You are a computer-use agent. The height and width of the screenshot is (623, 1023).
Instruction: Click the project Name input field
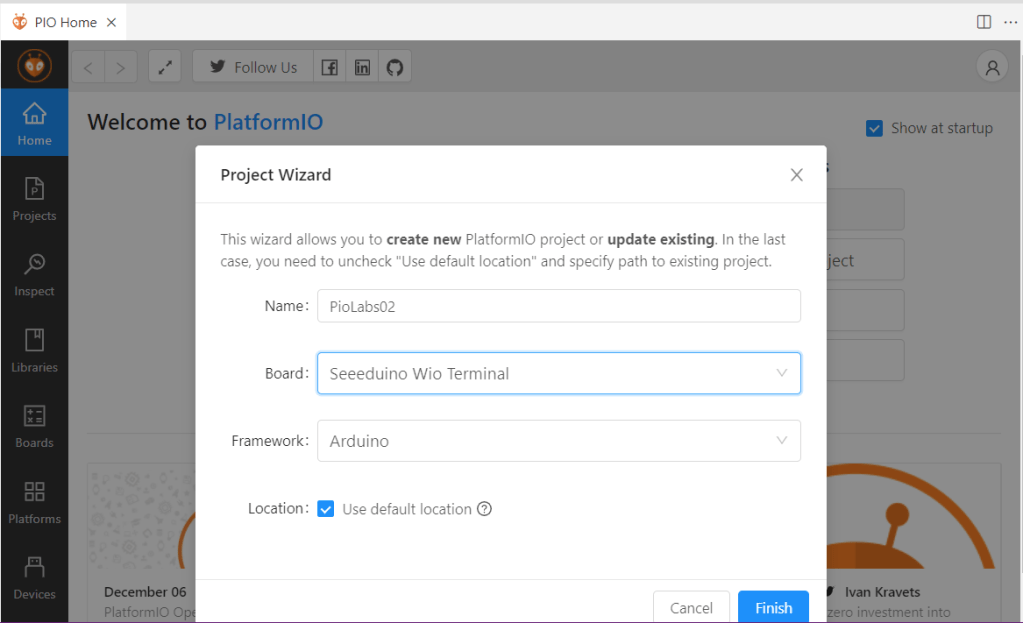point(558,307)
